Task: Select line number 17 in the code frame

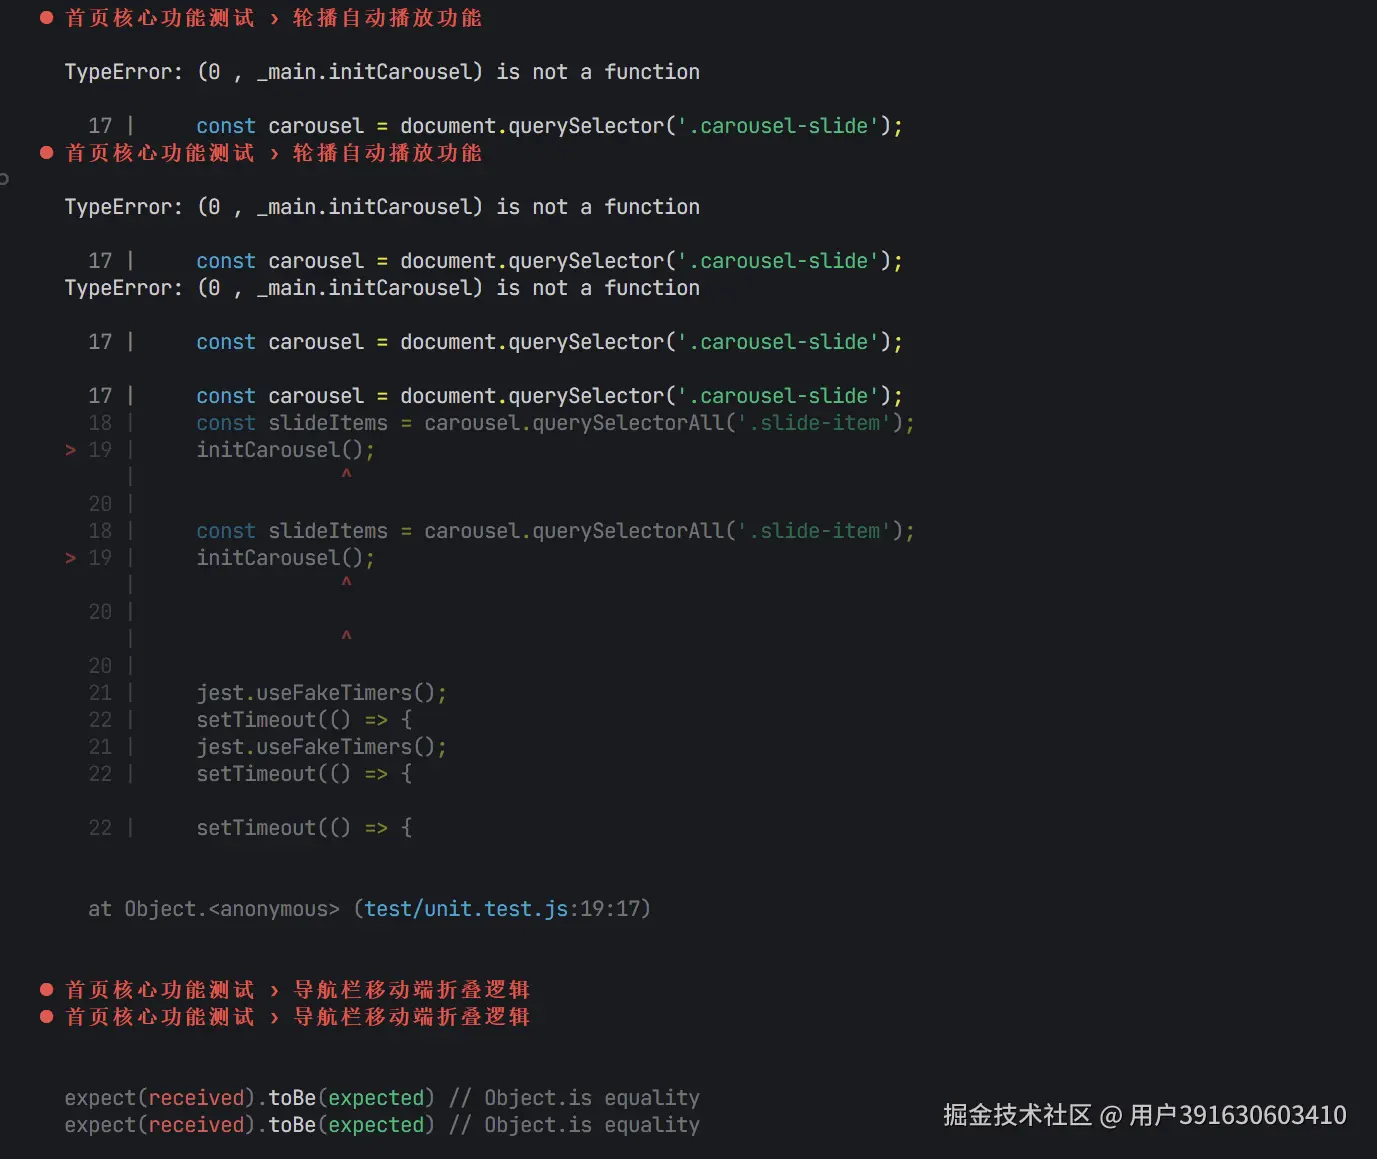Action: coord(100,125)
